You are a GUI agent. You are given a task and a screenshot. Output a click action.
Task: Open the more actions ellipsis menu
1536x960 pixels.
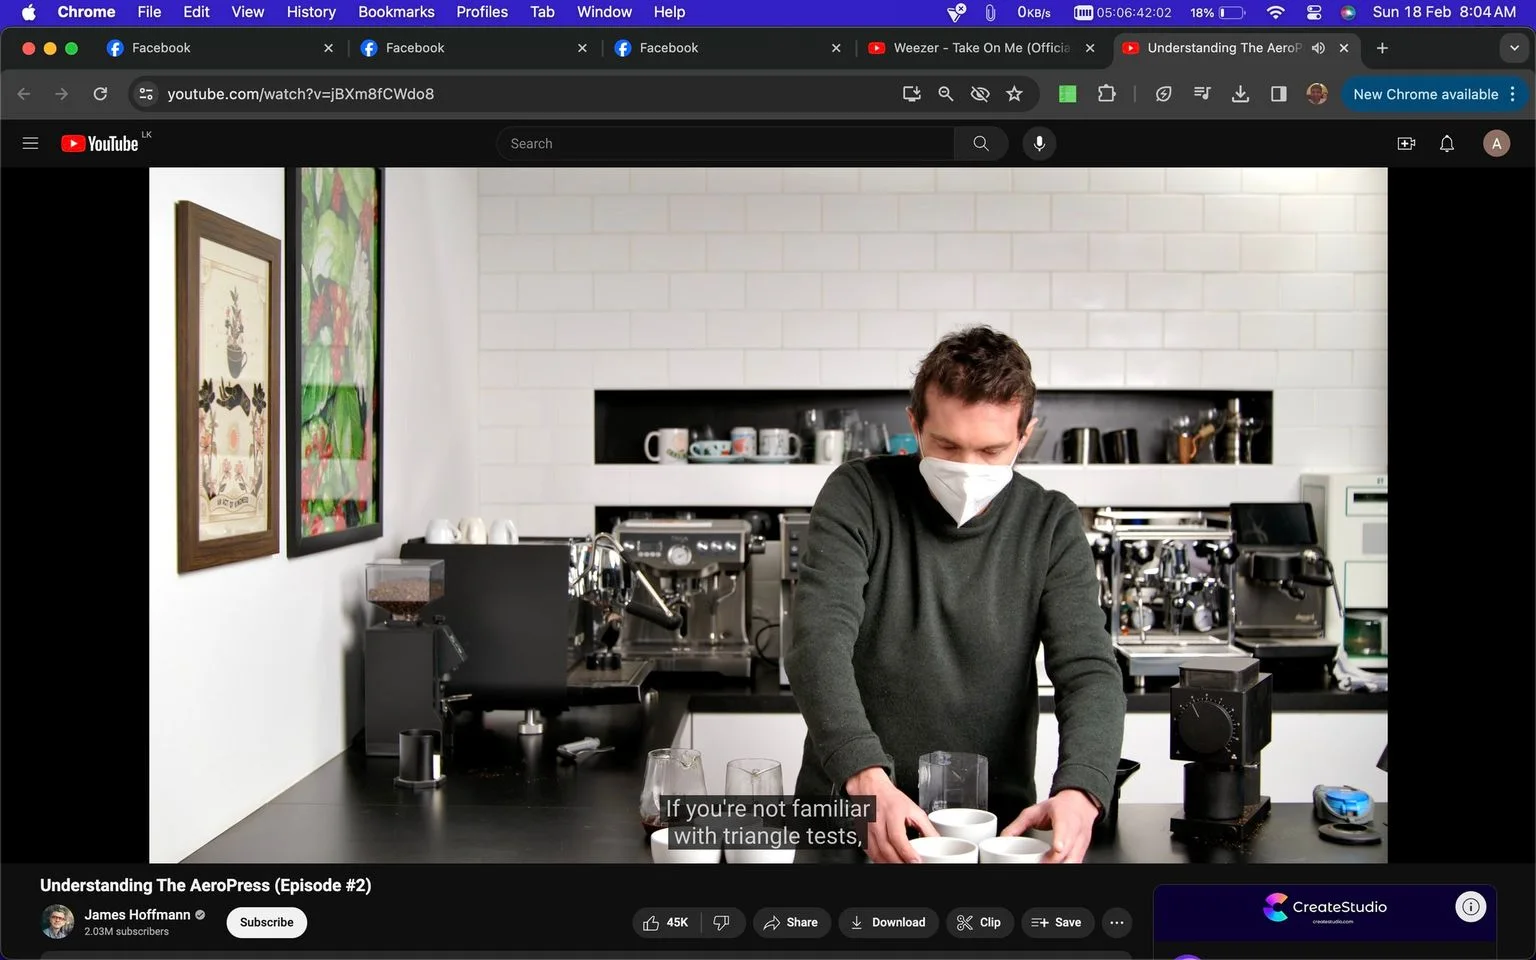coord(1117,922)
